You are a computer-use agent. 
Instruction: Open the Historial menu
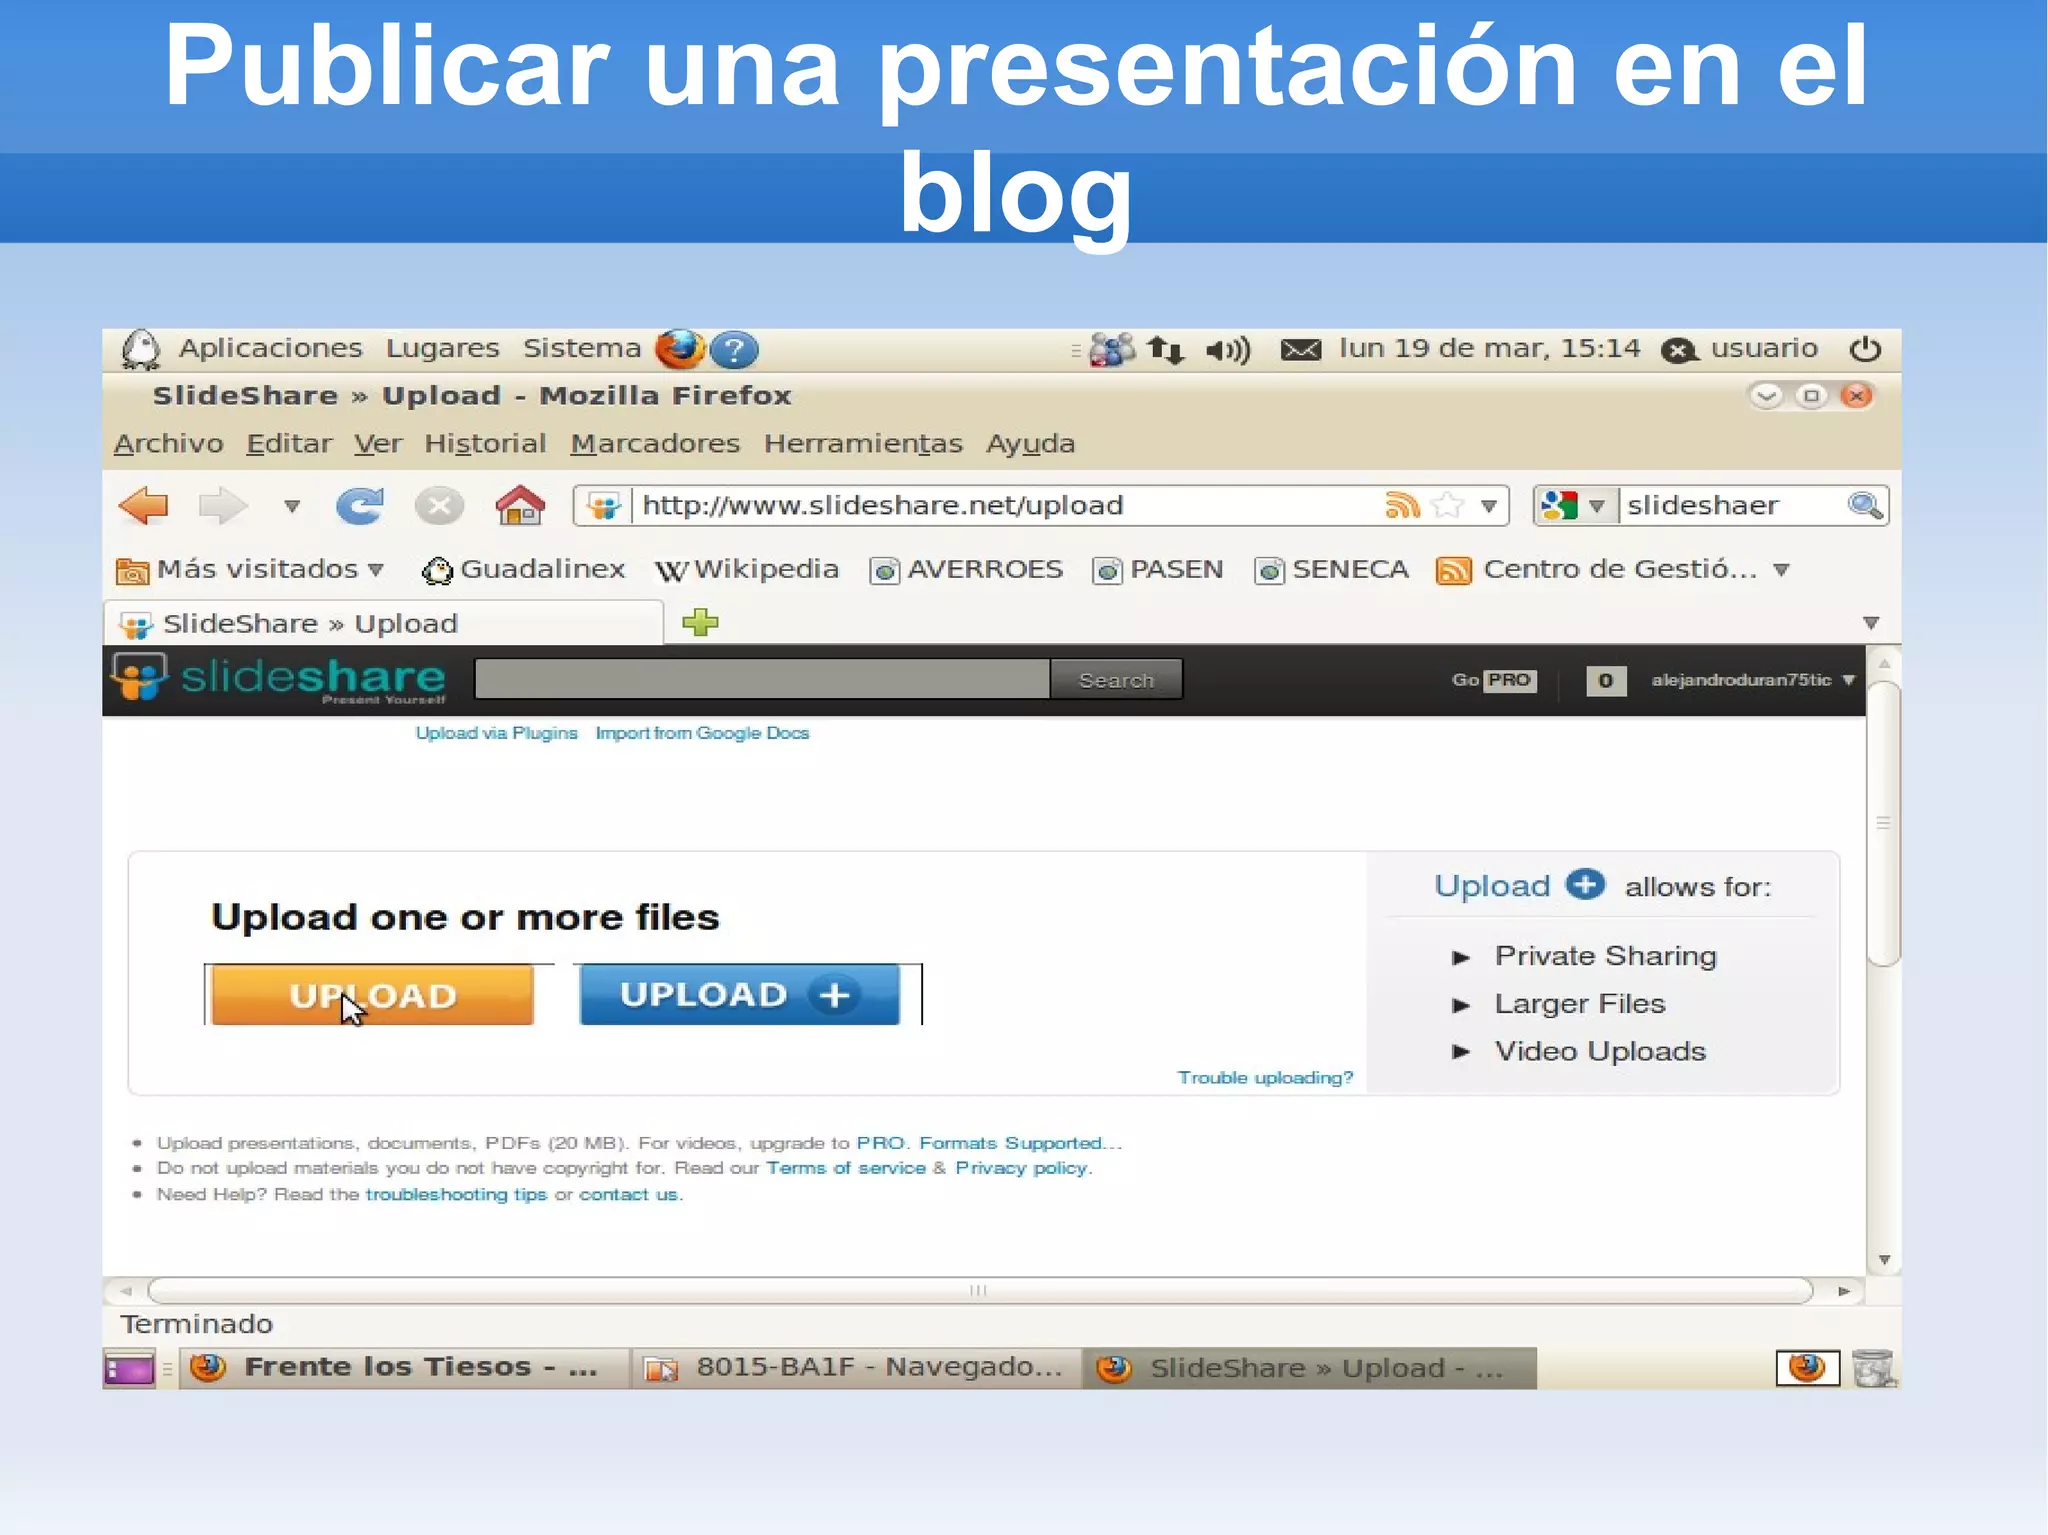tap(485, 443)
